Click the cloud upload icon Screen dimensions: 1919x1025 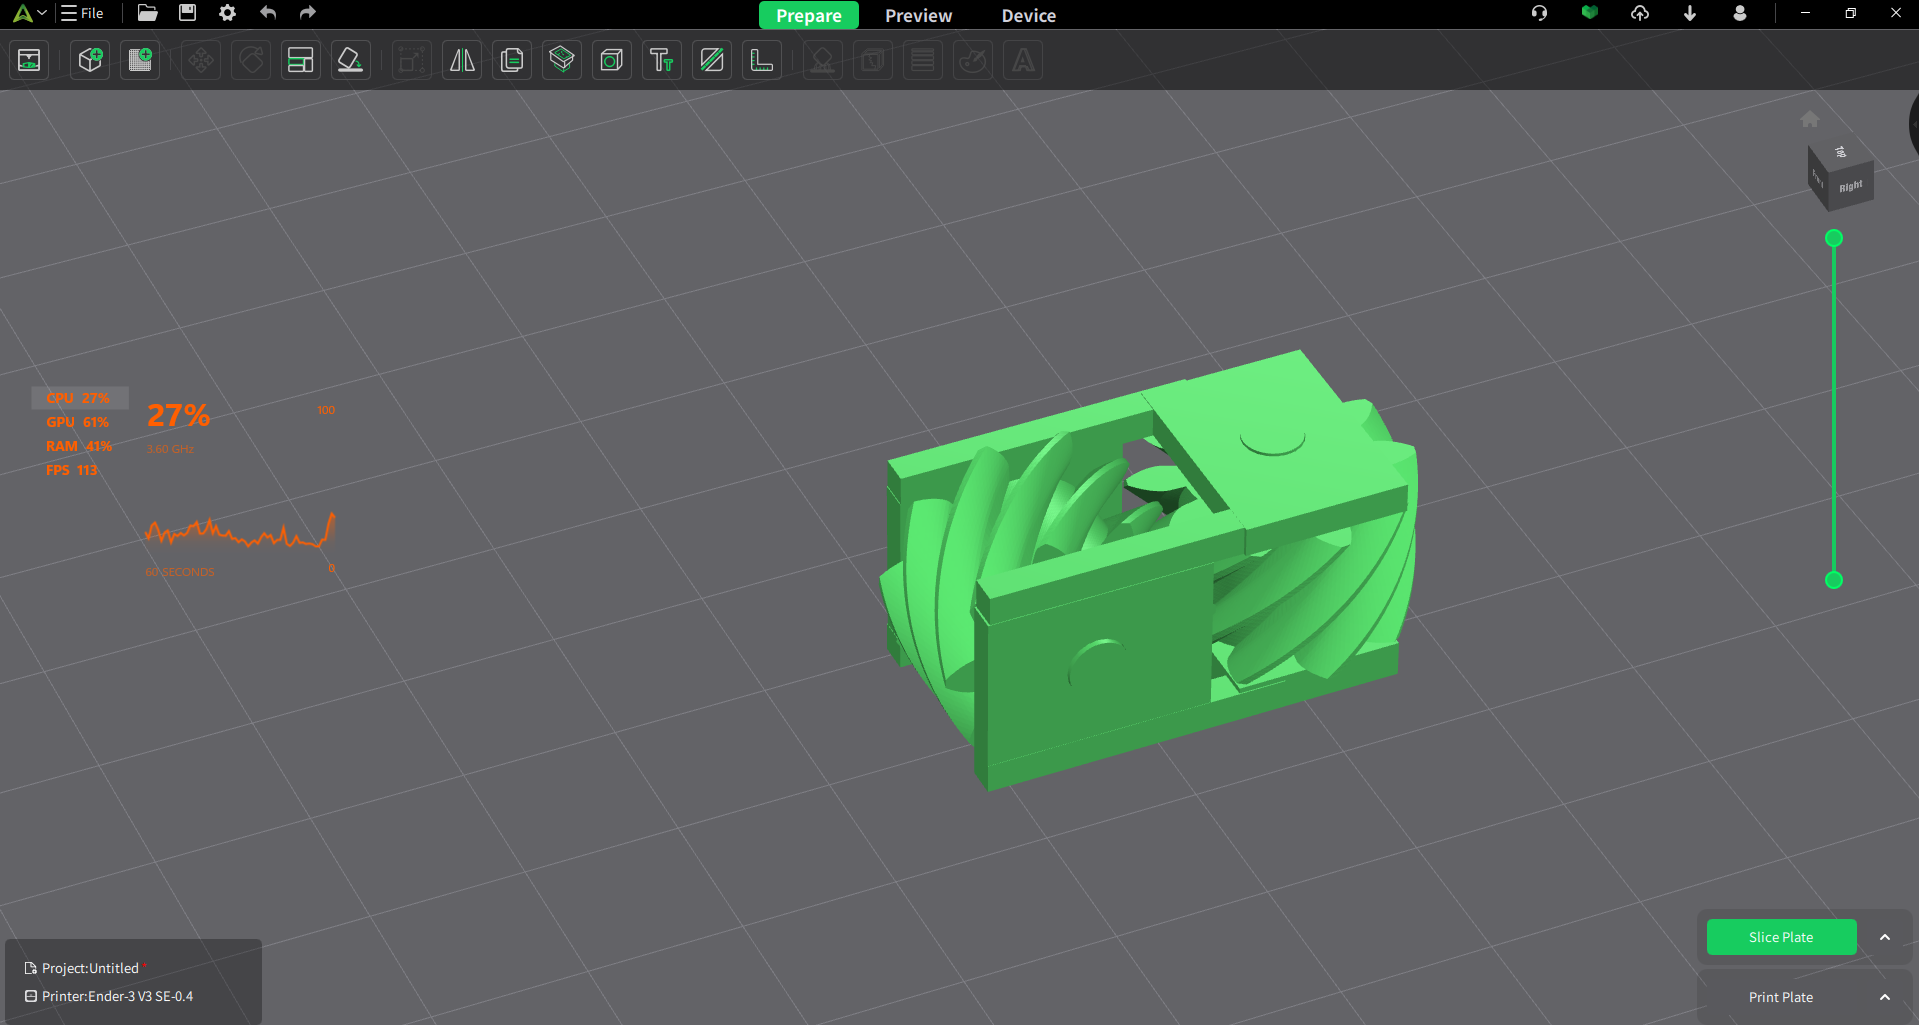[1640, 13]
